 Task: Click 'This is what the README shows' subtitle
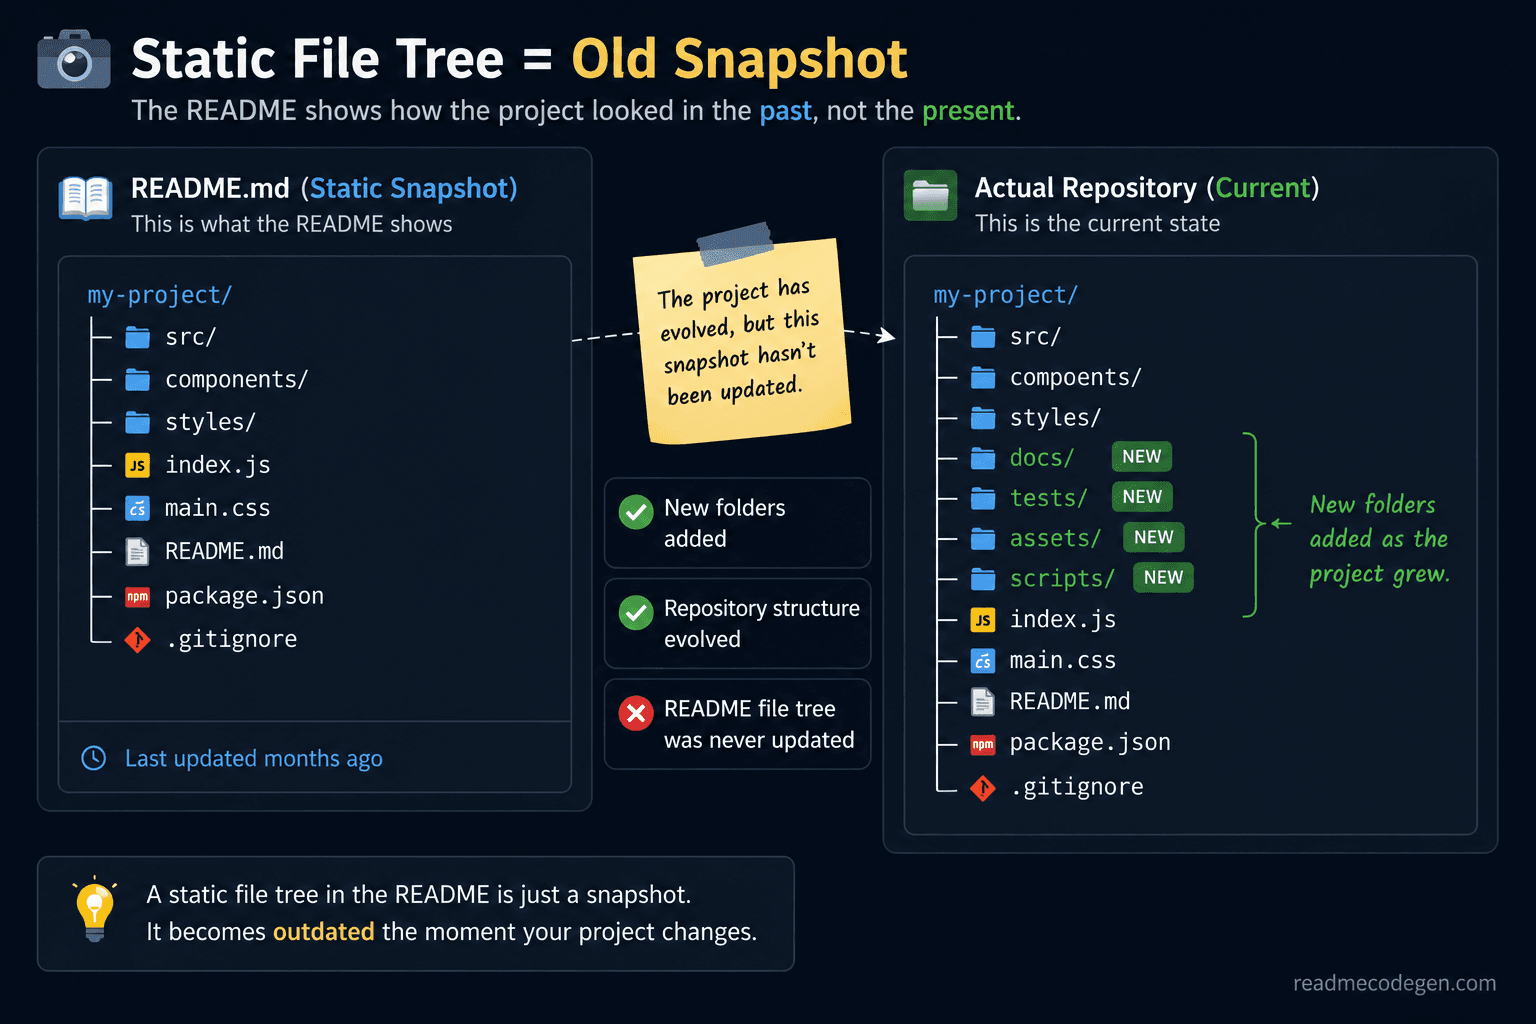click(x=292, y=224)
